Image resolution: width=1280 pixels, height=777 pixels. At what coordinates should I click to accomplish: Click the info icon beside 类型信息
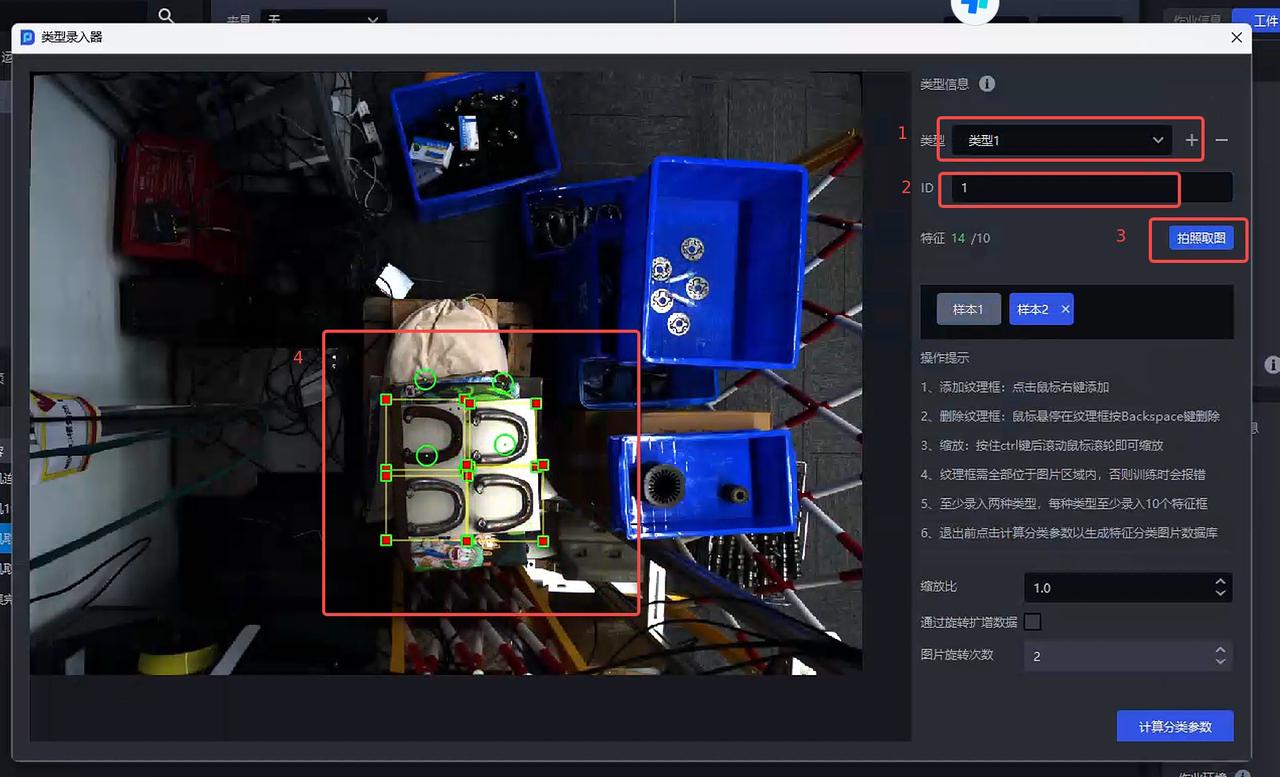click(987, 84)
